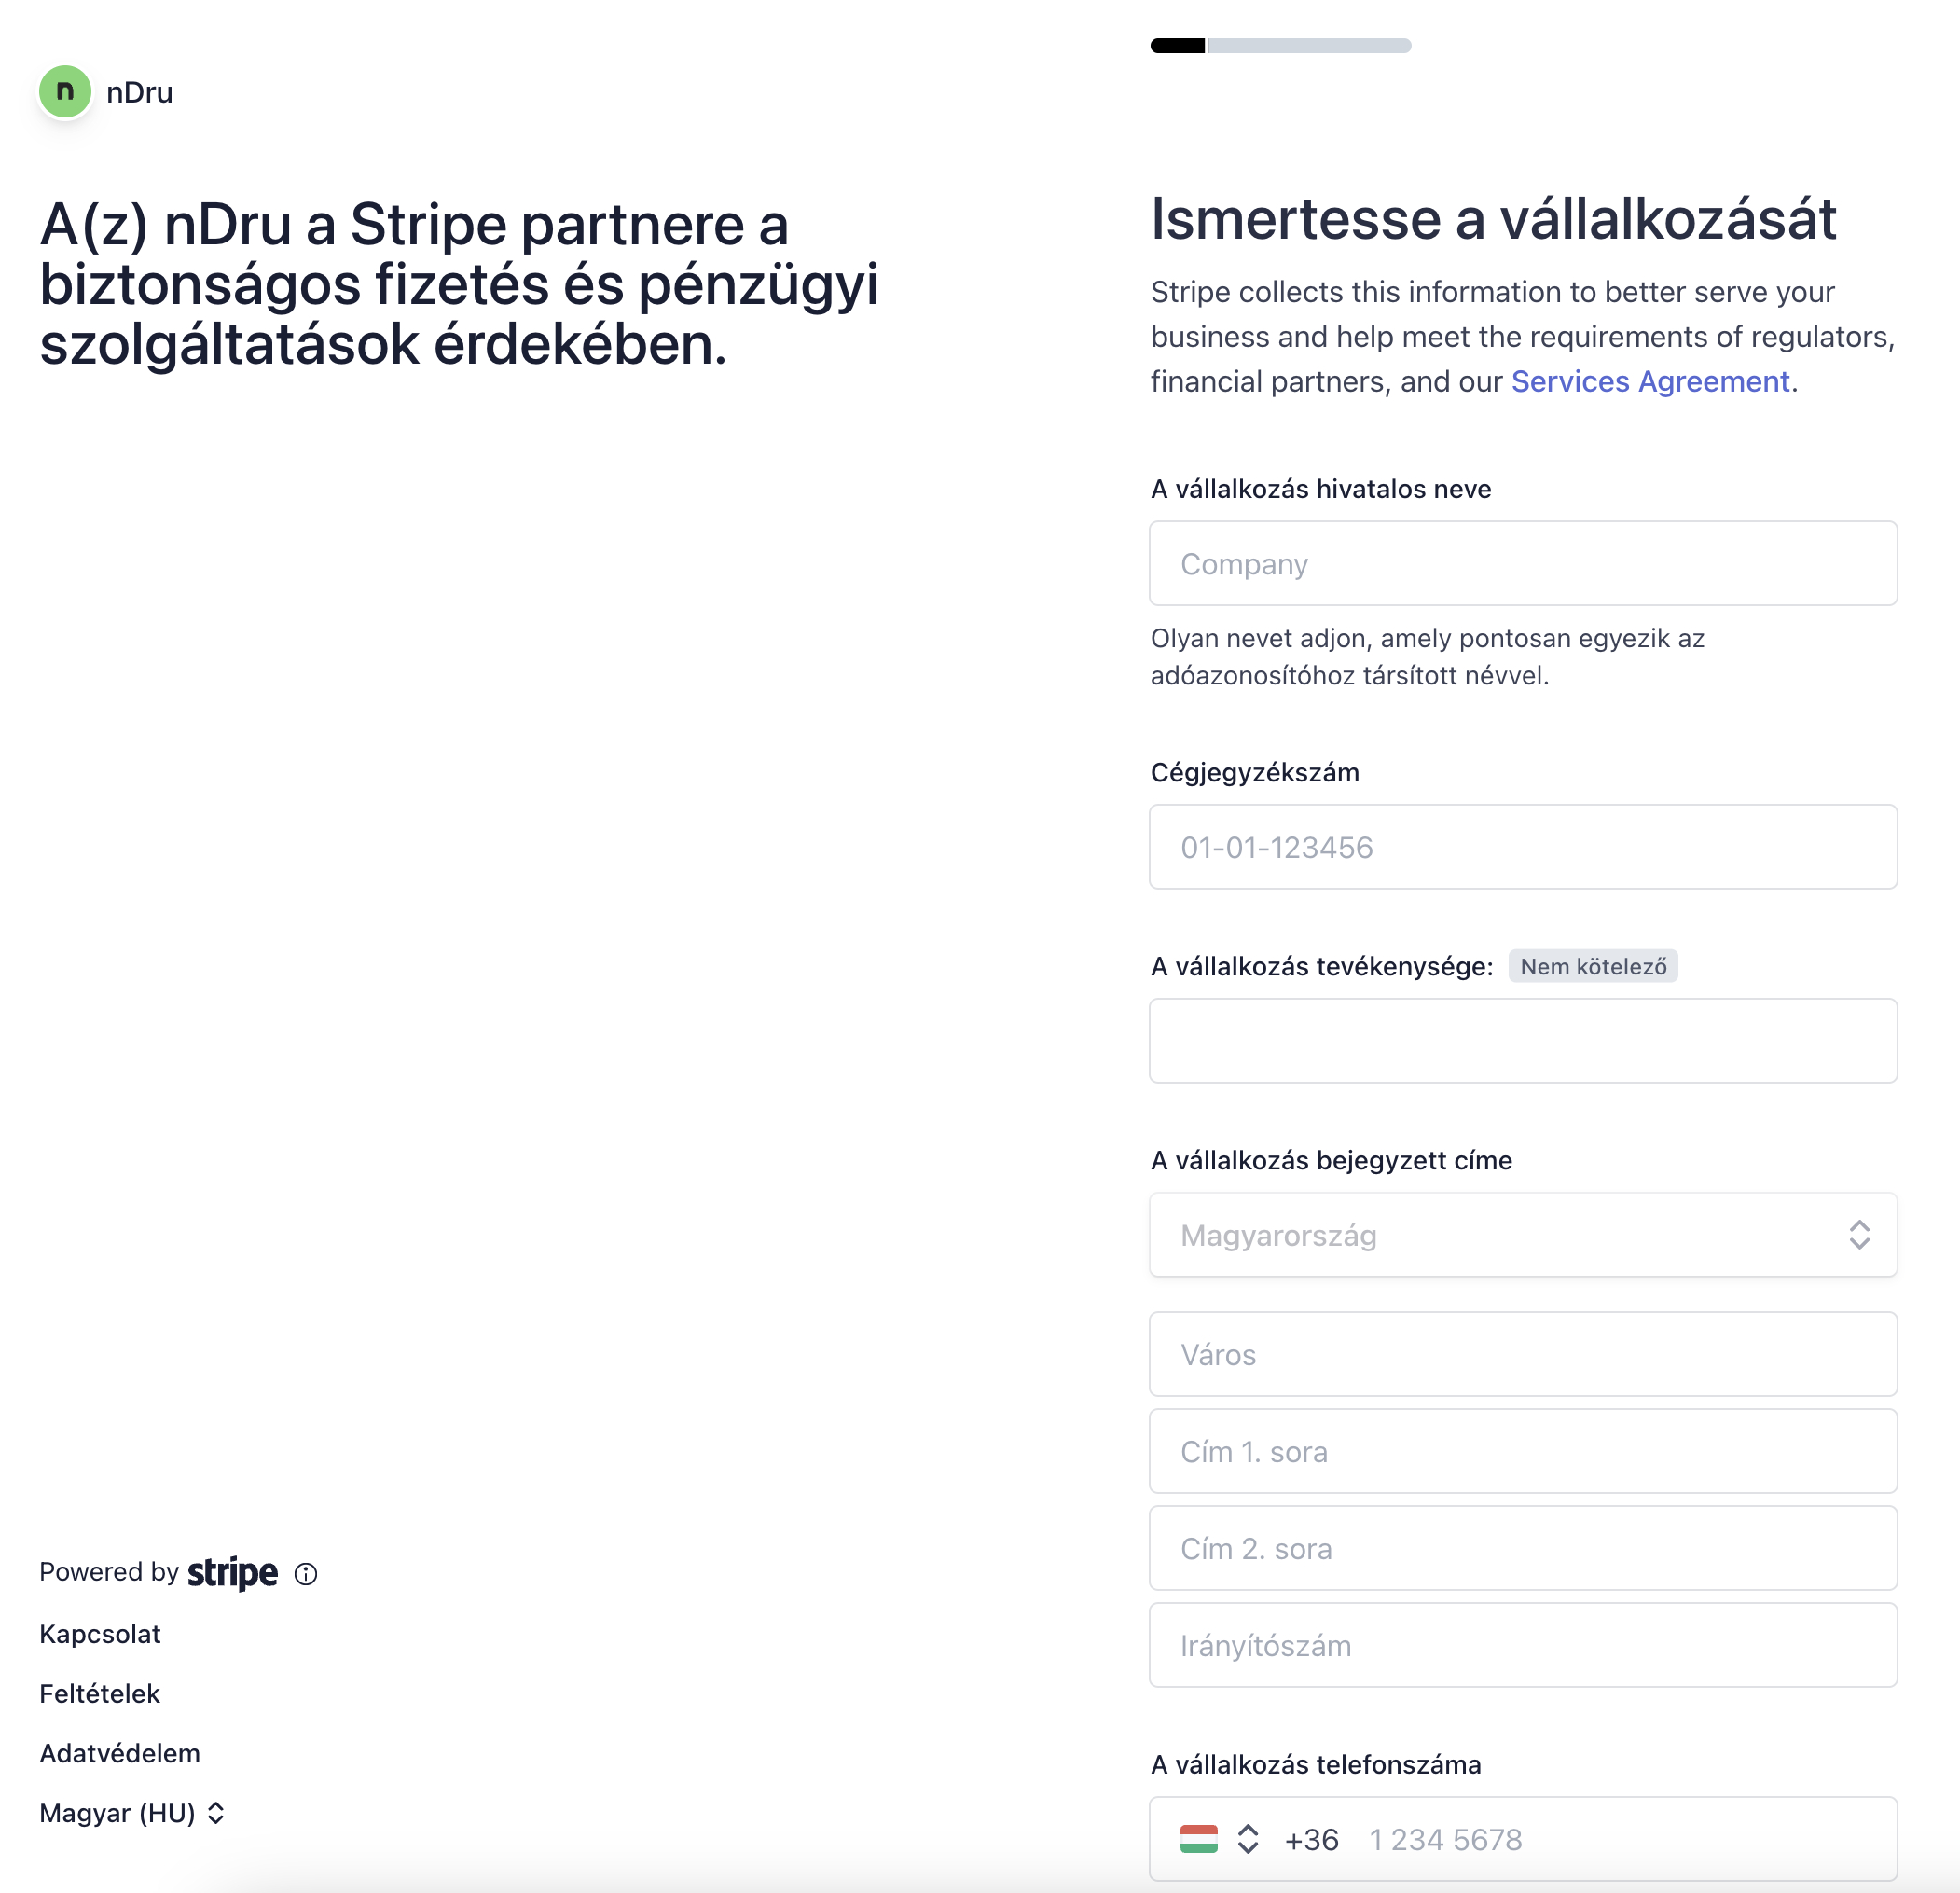Open the Magyarország country dropdown
The image size is (1960, 1893).
click(1523, 1235)
